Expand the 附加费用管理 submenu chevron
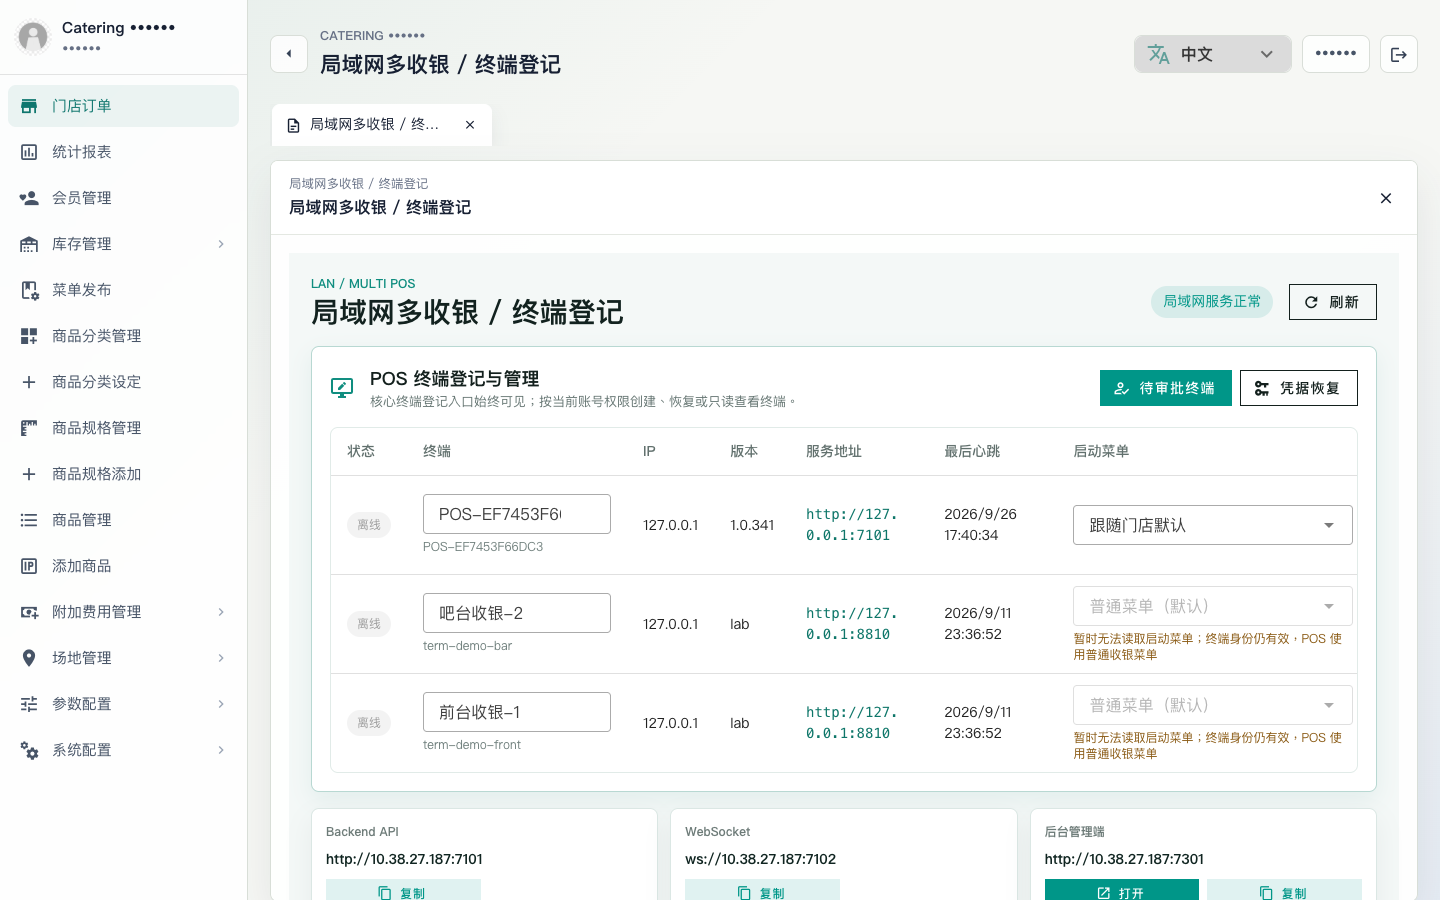This screenshot has width=1440, height=924. (x=221, y=612)
